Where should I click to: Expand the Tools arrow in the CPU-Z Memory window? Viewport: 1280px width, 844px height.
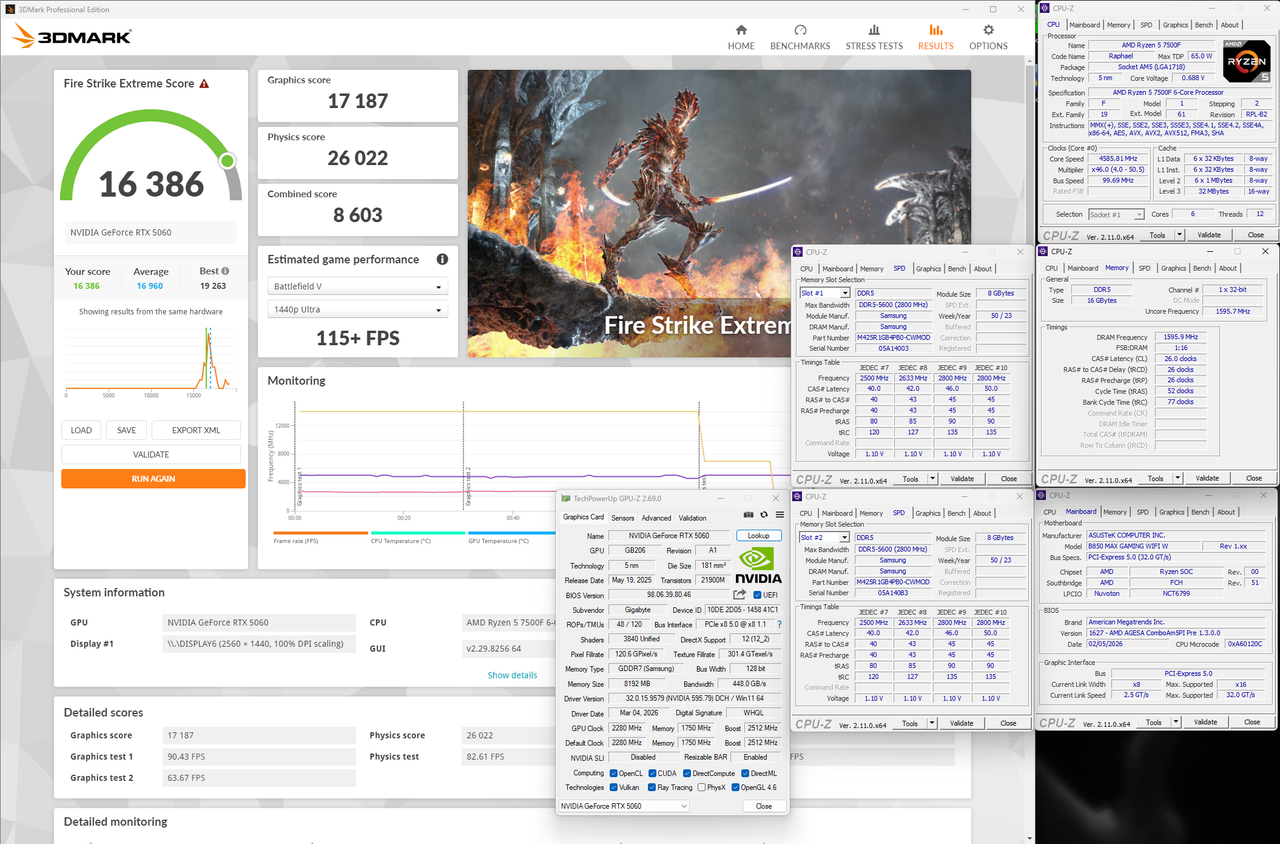(1179, 478)
